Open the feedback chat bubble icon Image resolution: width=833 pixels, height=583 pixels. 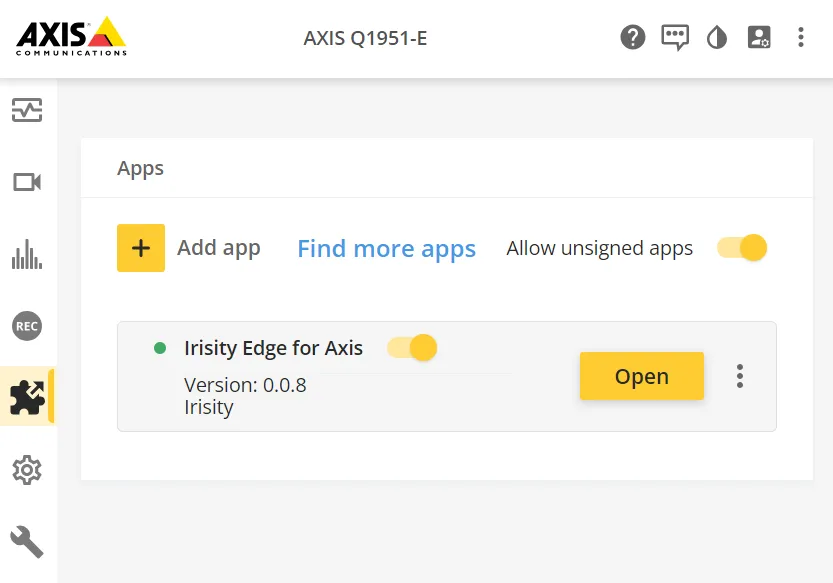coord(675,38)
